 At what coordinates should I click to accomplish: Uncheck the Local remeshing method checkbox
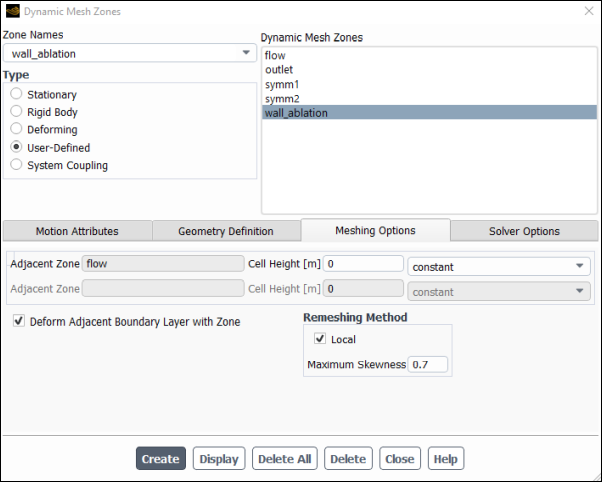pos(320,338)
